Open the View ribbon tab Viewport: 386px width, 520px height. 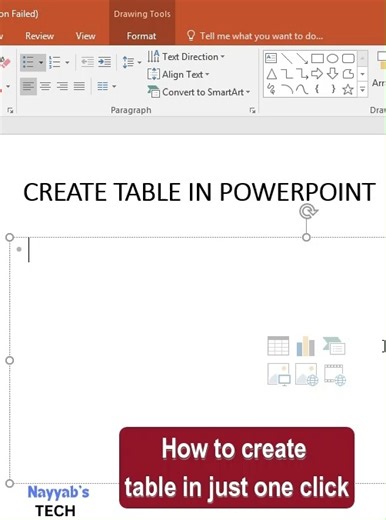pos(85,36)
